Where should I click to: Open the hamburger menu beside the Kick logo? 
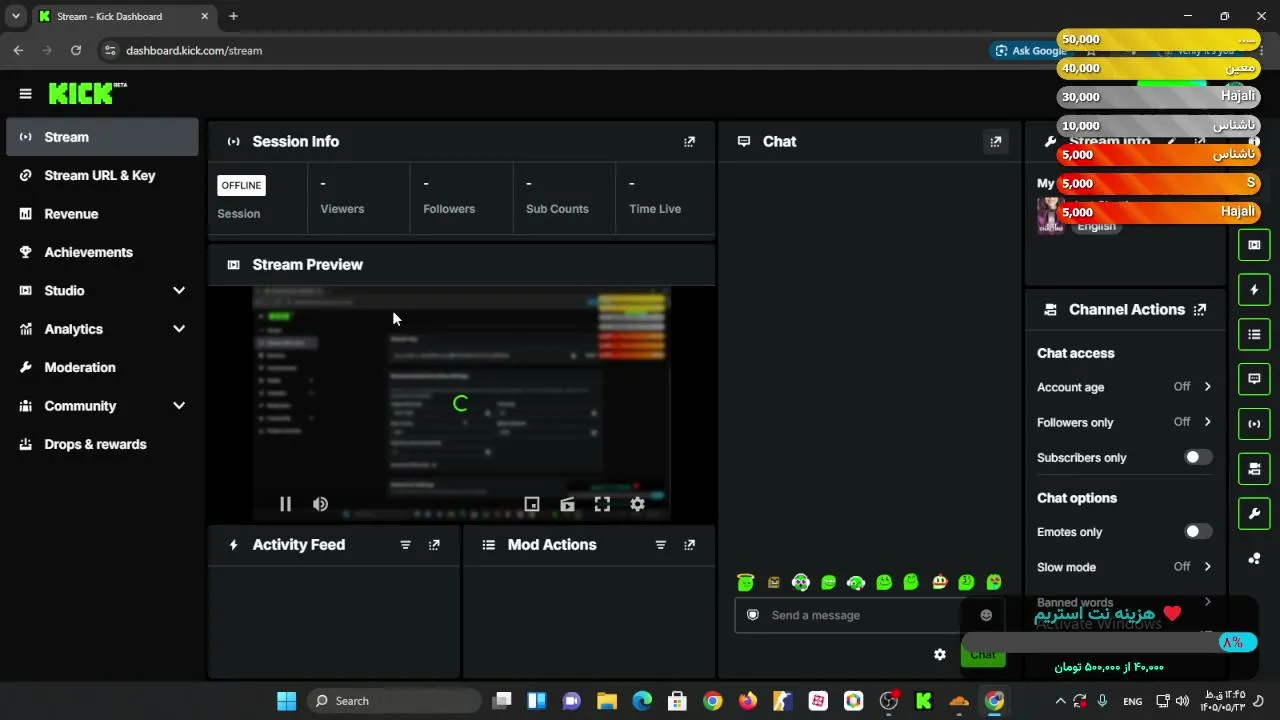(25, 94)
